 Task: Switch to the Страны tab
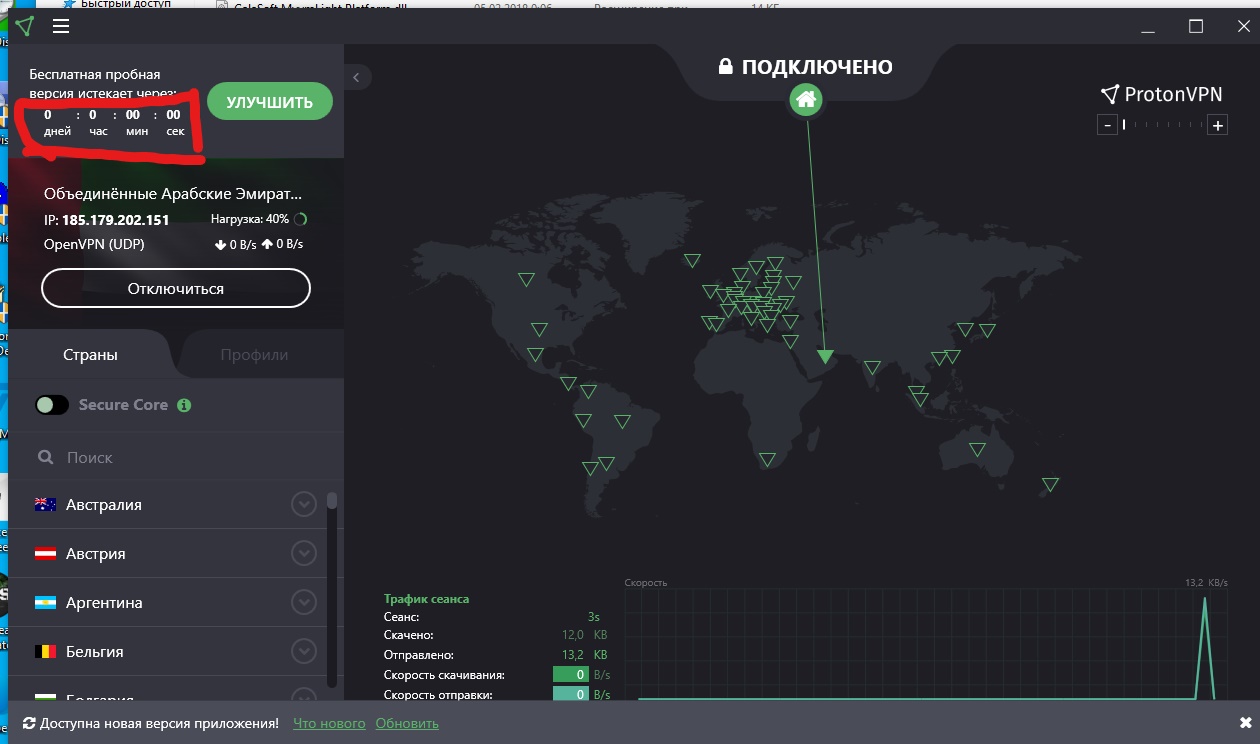[x=90, y=355]
